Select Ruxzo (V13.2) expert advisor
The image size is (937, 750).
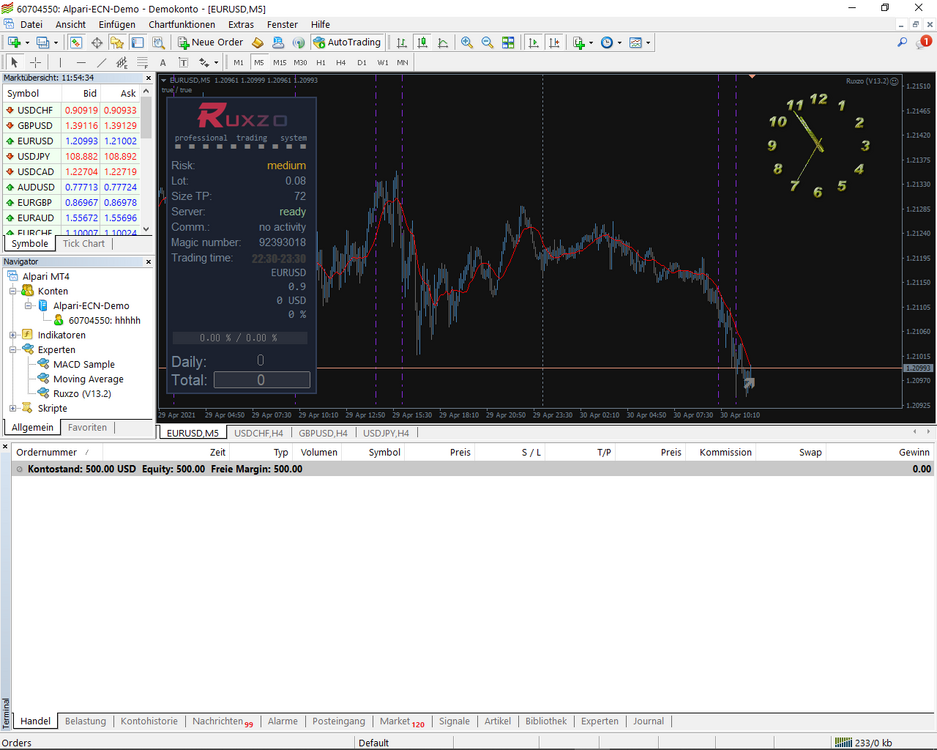(82, 394)
